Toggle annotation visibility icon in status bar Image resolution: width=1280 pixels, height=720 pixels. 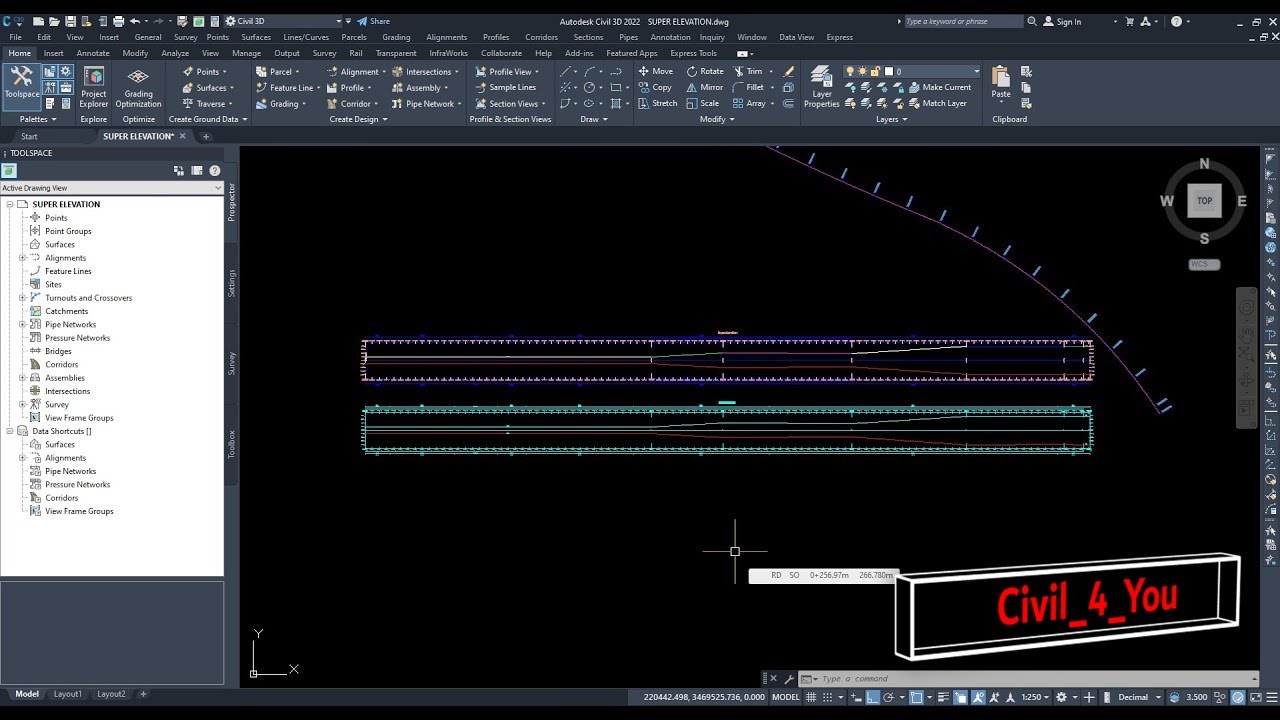[981, 697]
